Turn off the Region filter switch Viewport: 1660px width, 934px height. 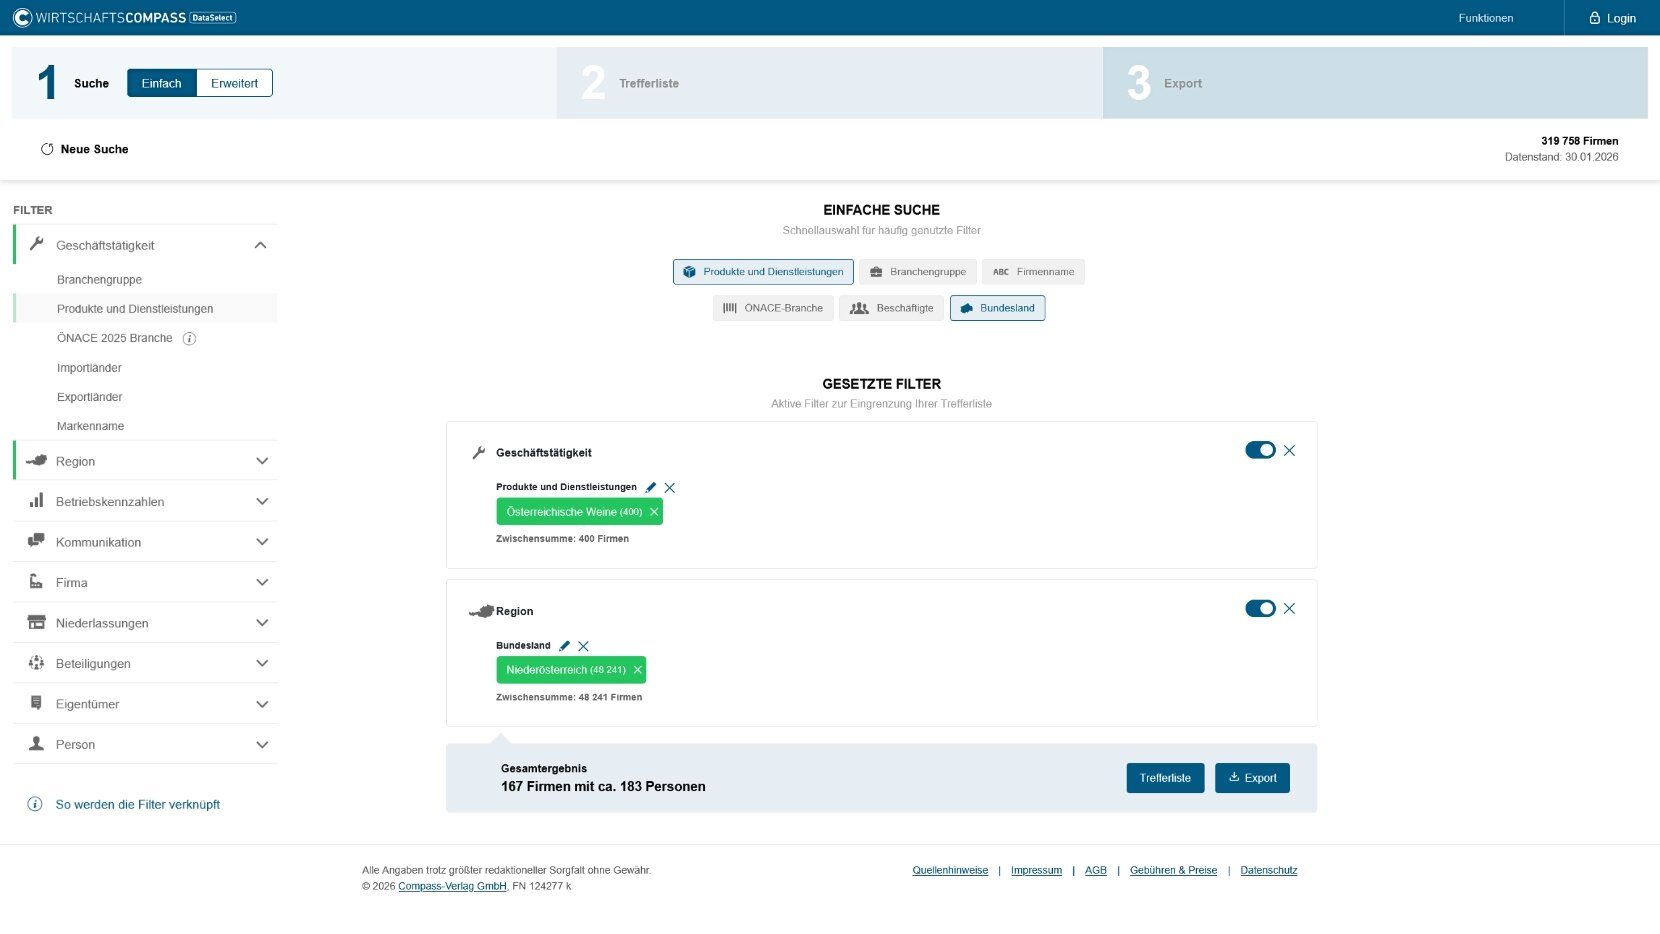1260,609
